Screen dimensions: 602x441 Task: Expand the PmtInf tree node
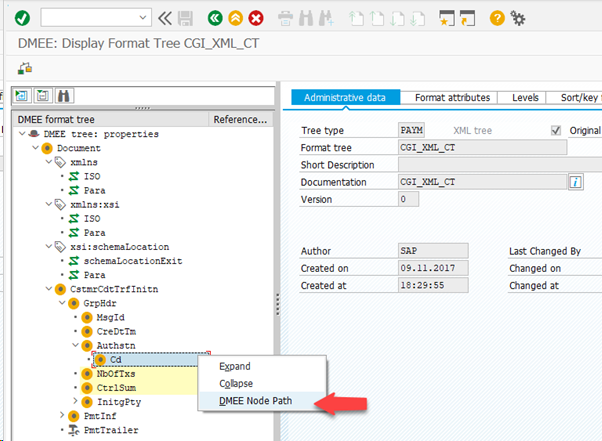(x=62, y=415)
